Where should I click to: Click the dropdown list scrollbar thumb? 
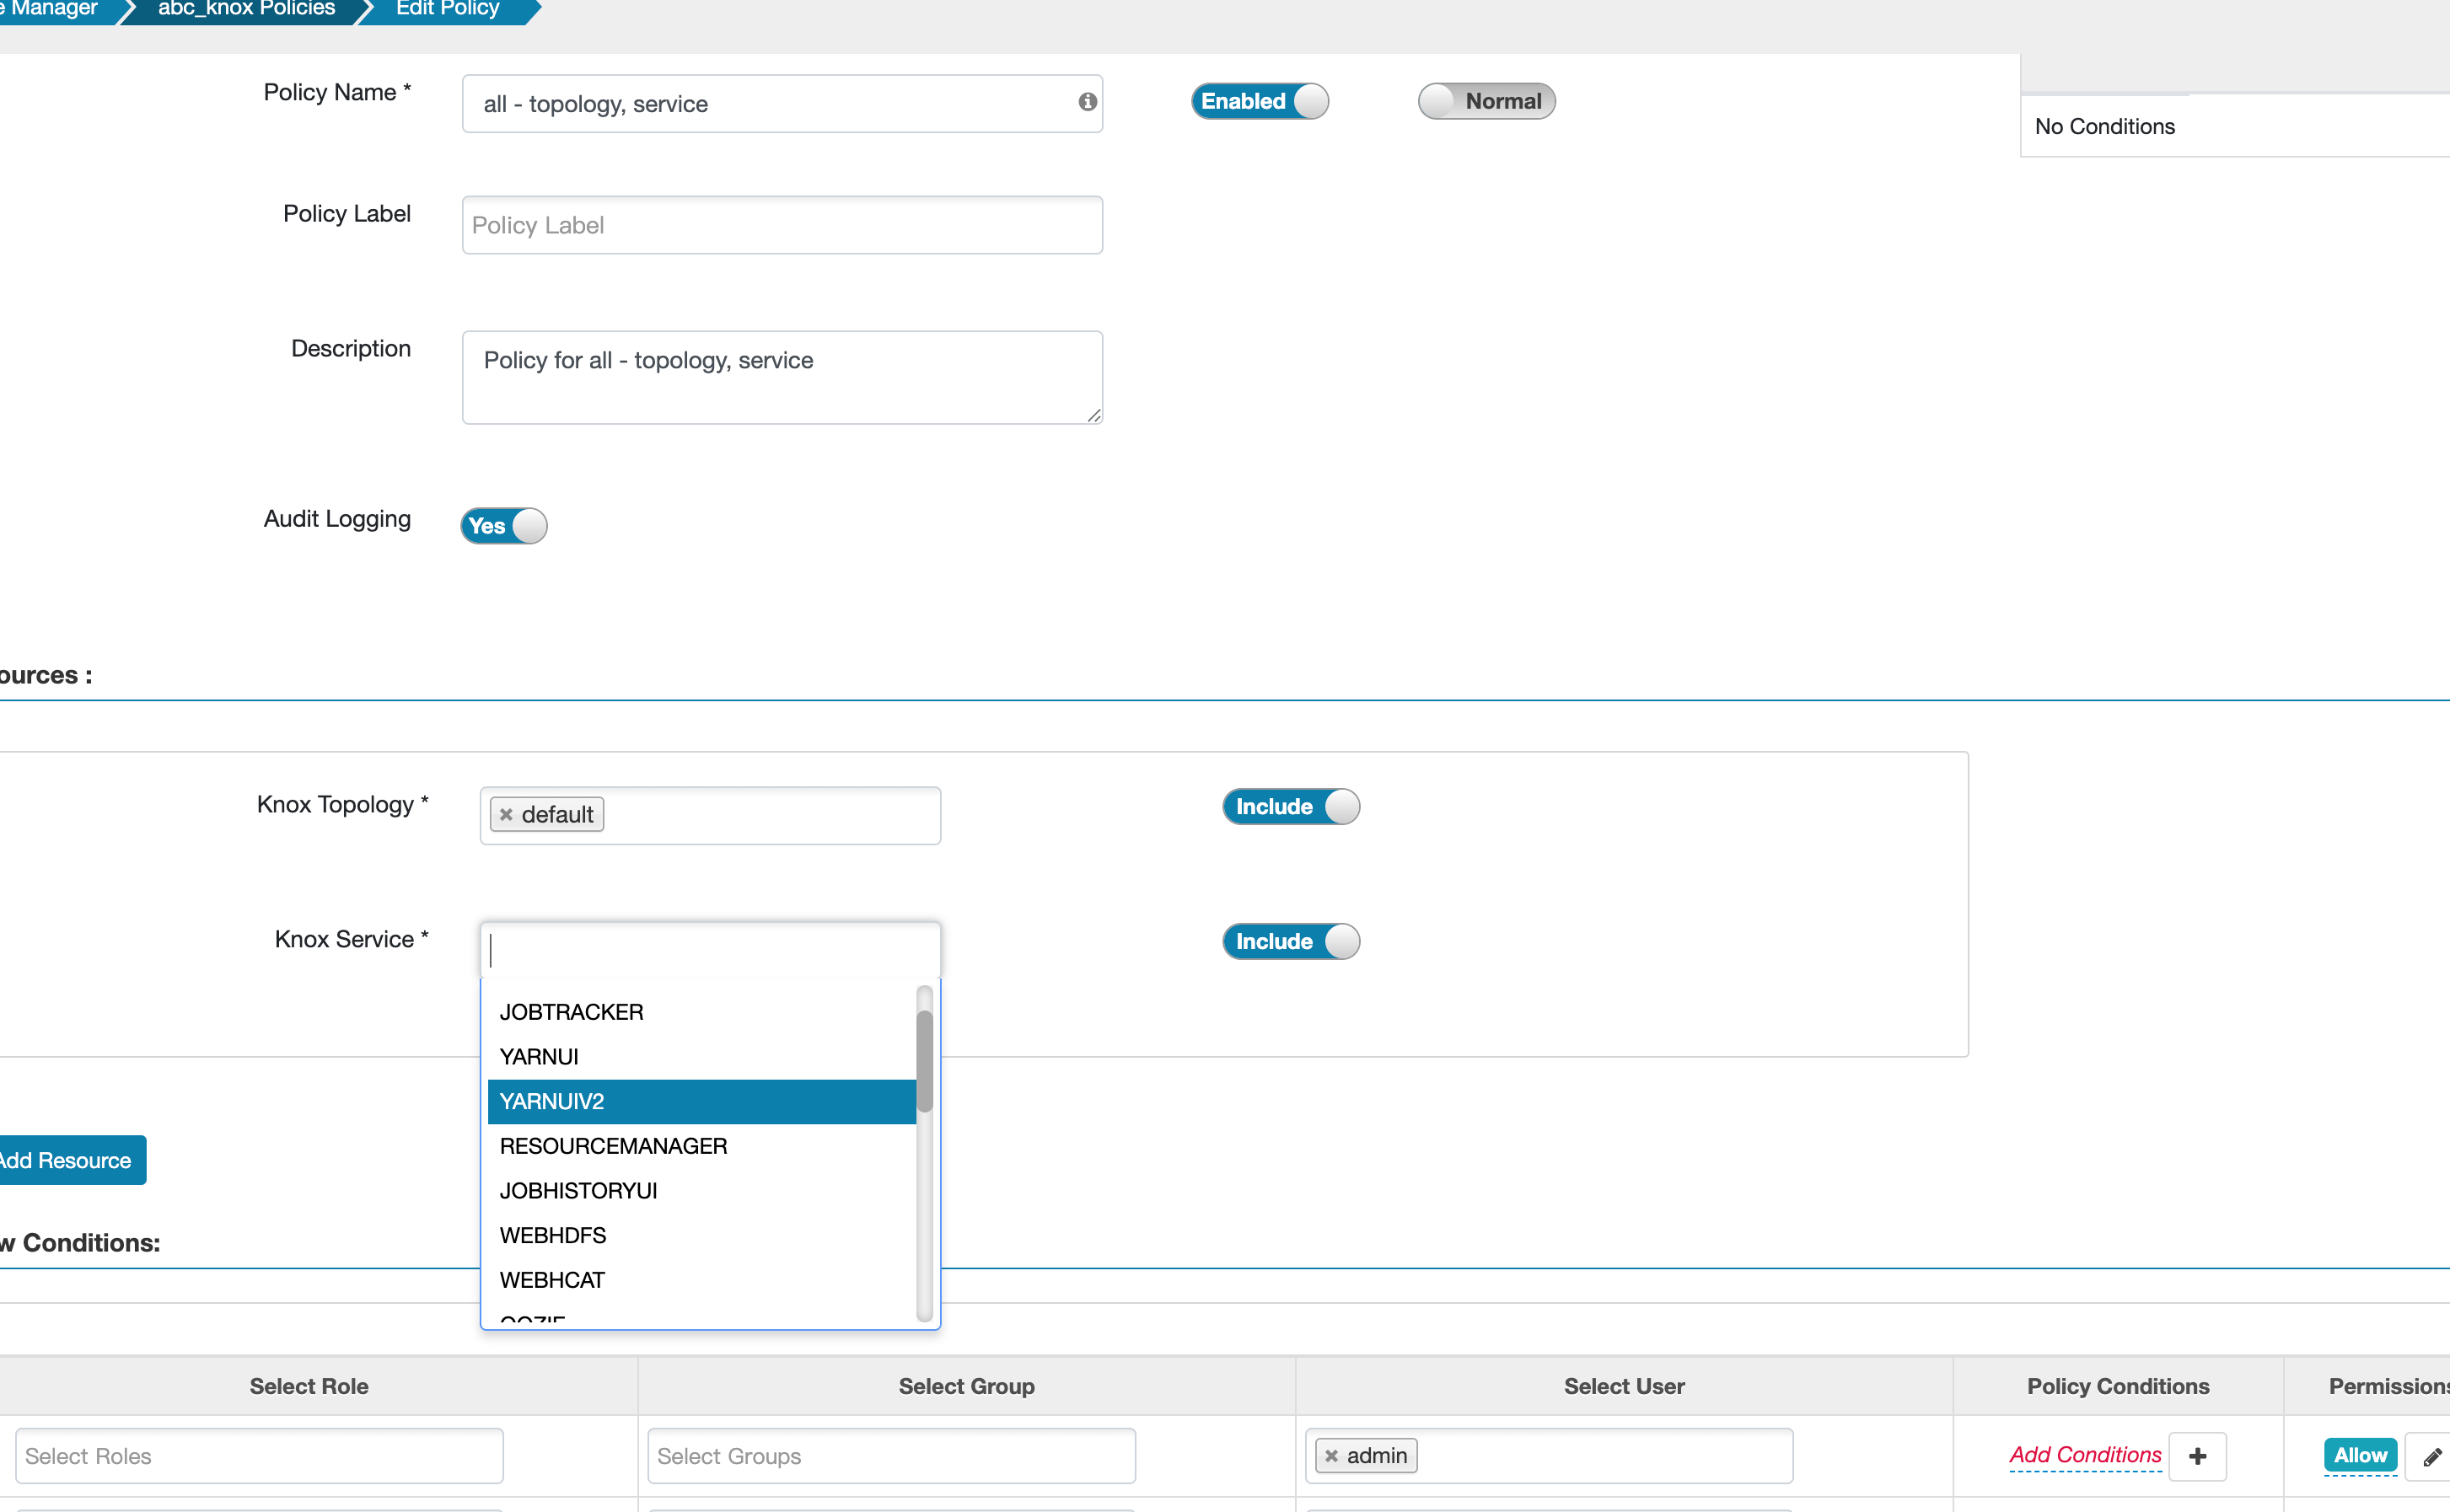(924, 1060)
